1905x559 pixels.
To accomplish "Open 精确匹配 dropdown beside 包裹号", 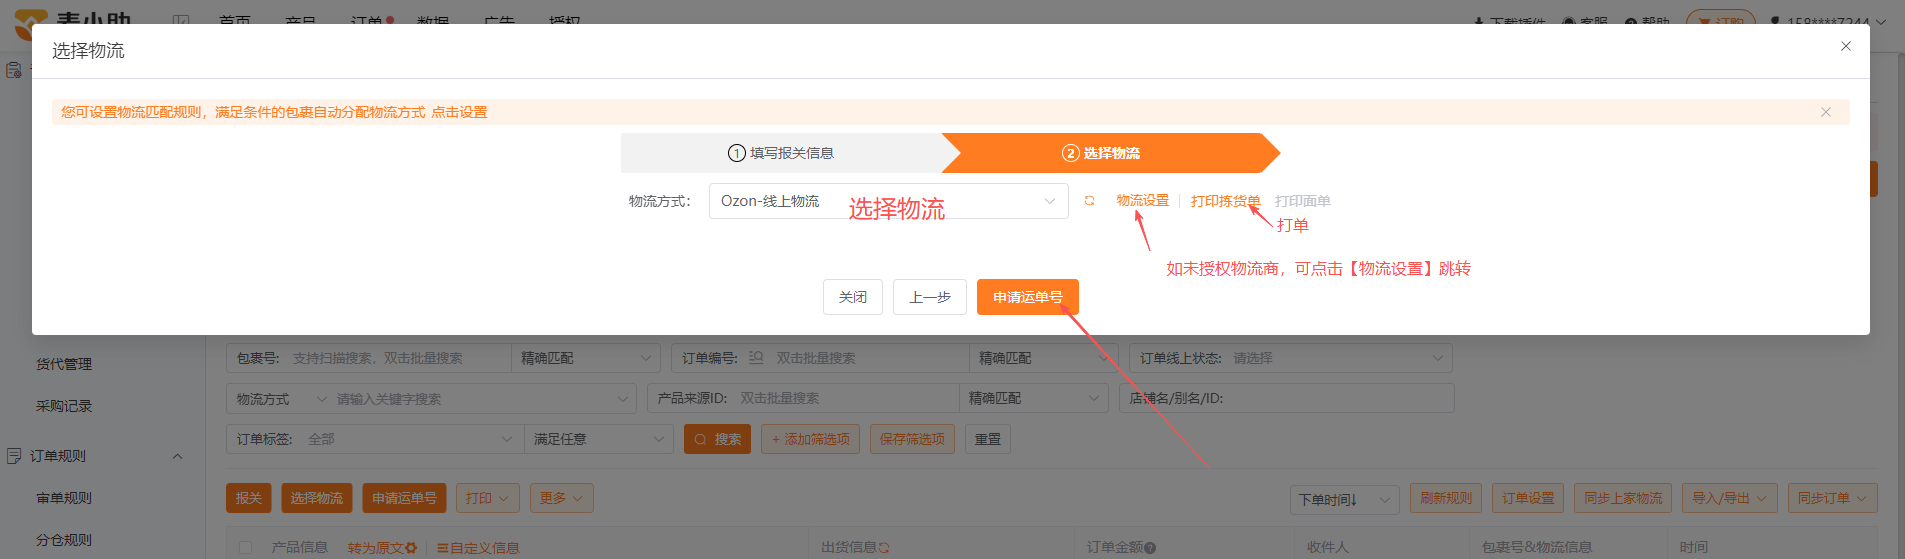I will [x=585, y=358].
